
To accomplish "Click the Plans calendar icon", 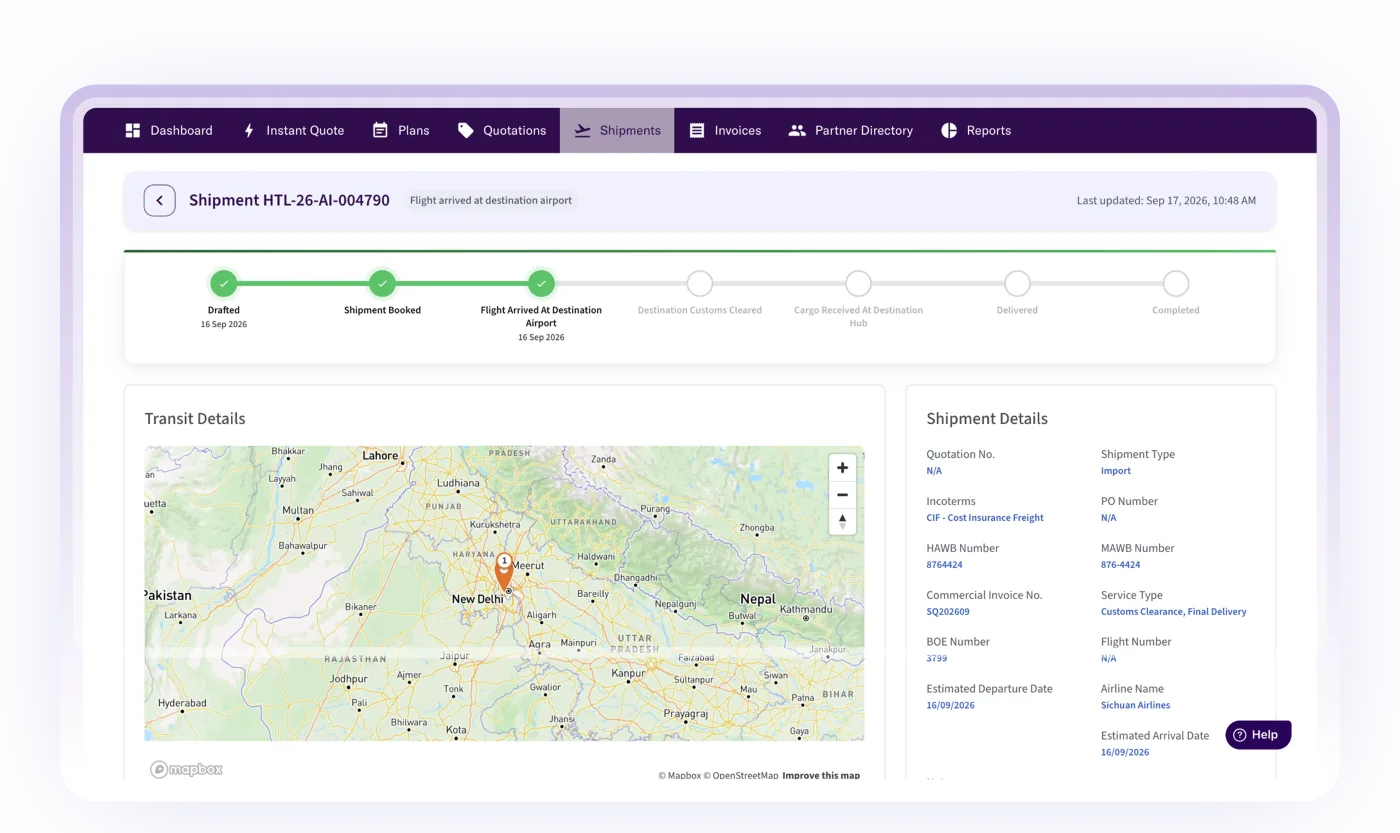I will tap(380, 130).
